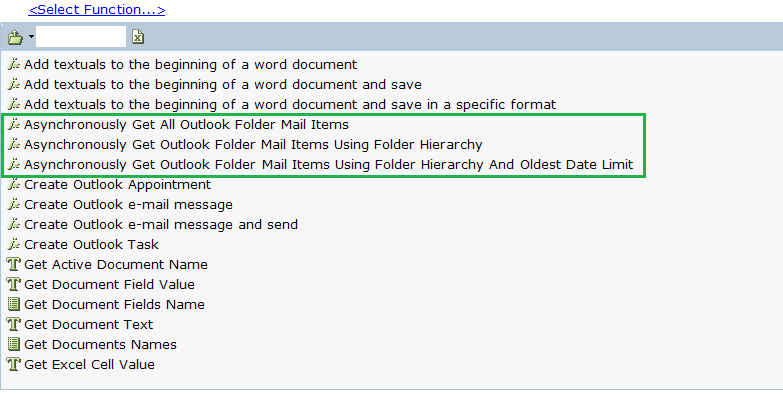This screenshot has width=783, height=394.
Task: Pick the Get Document Text function
Action: 88,325
